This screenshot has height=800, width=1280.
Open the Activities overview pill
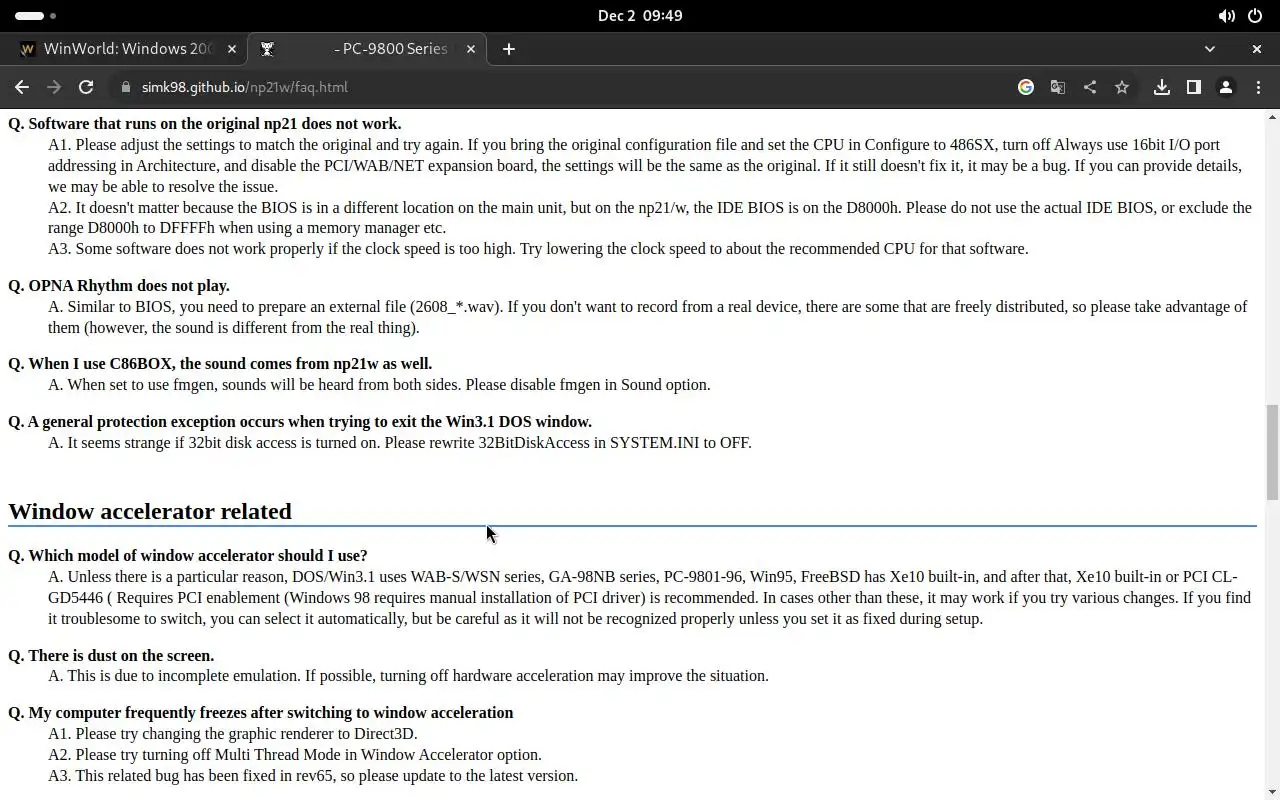(x=36, y=16)
